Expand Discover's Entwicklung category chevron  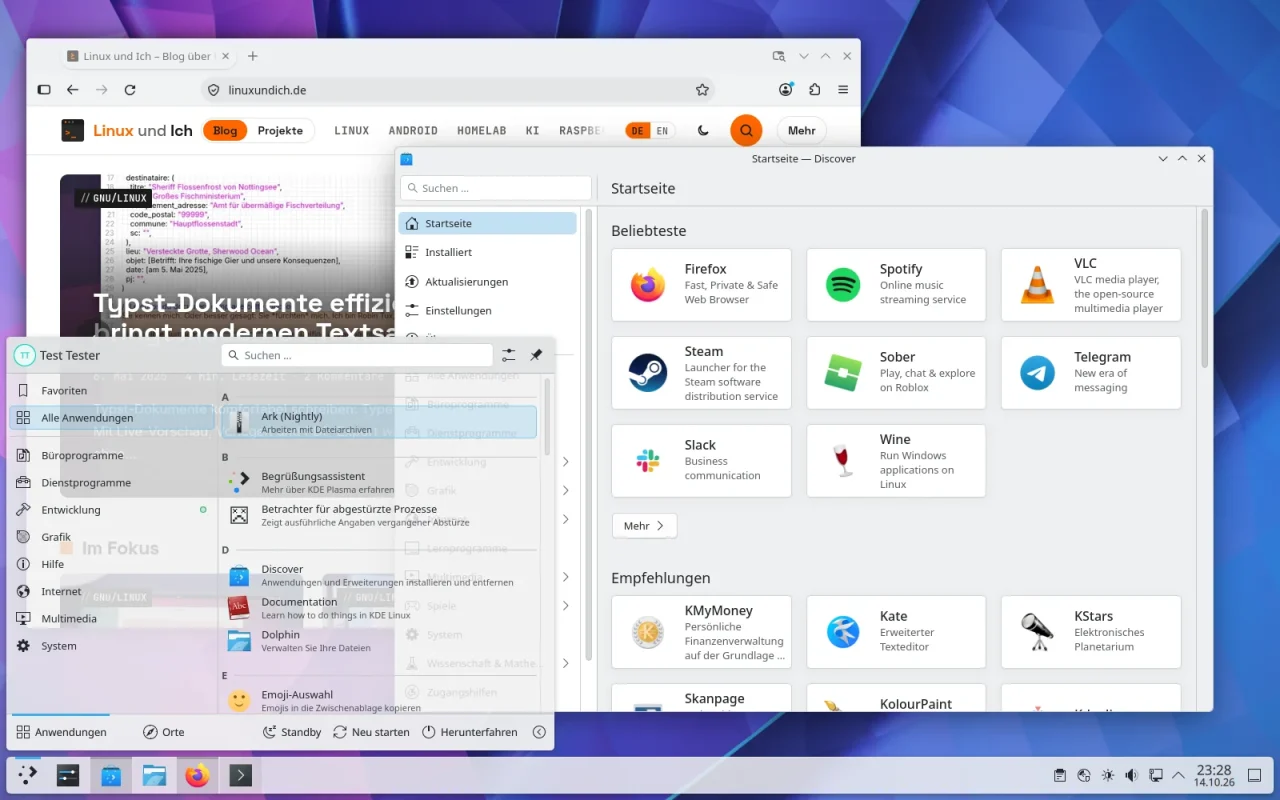pyautogui.click(x=565, y=462)
